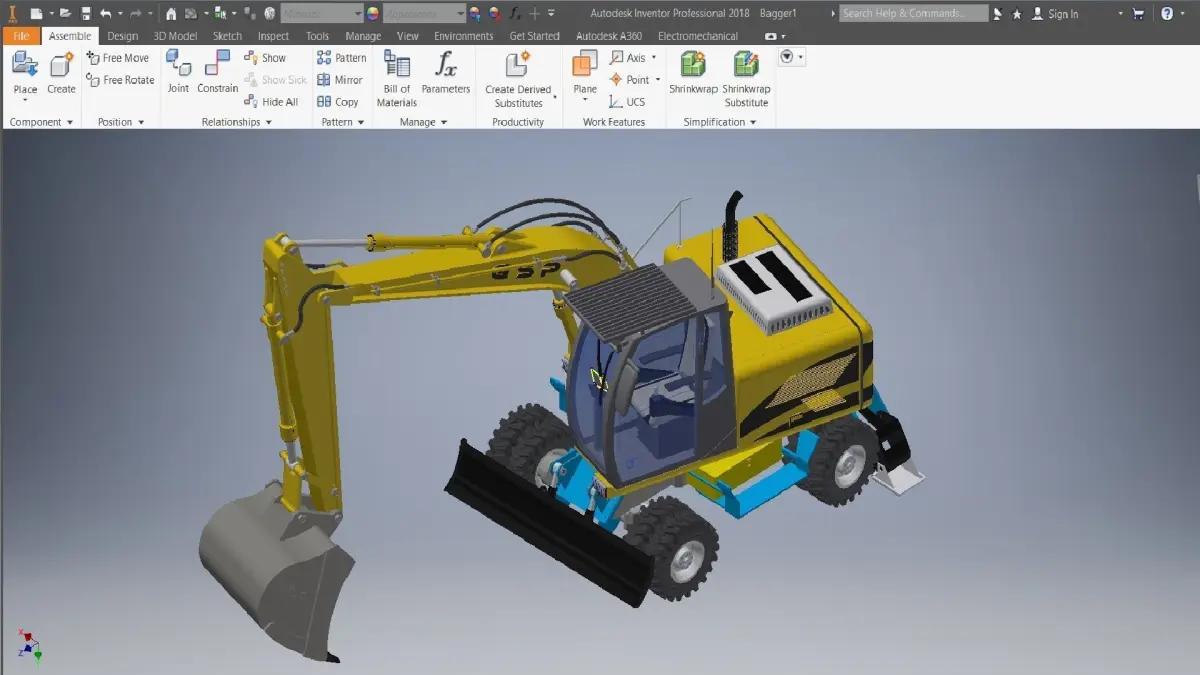Click Save in quick access toolbar
Image resolution: width=1200 pixels, height=675 pixels.
[x=86, y=14]
